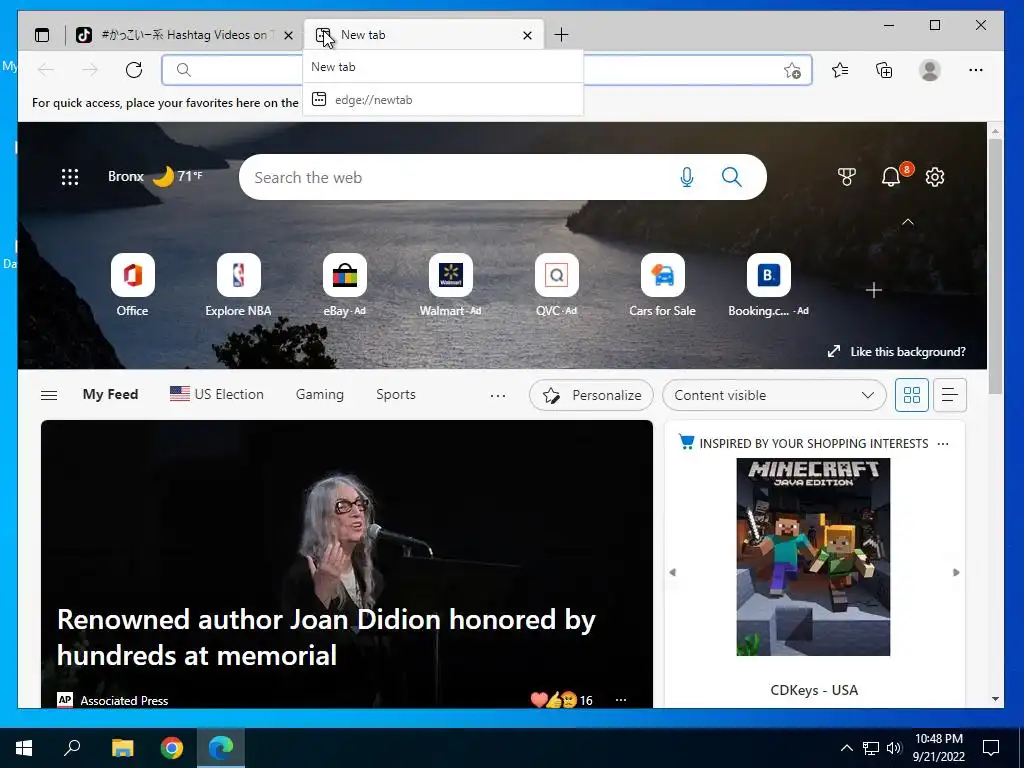Start voice search with the microphone icon

(x=686, y=177)
